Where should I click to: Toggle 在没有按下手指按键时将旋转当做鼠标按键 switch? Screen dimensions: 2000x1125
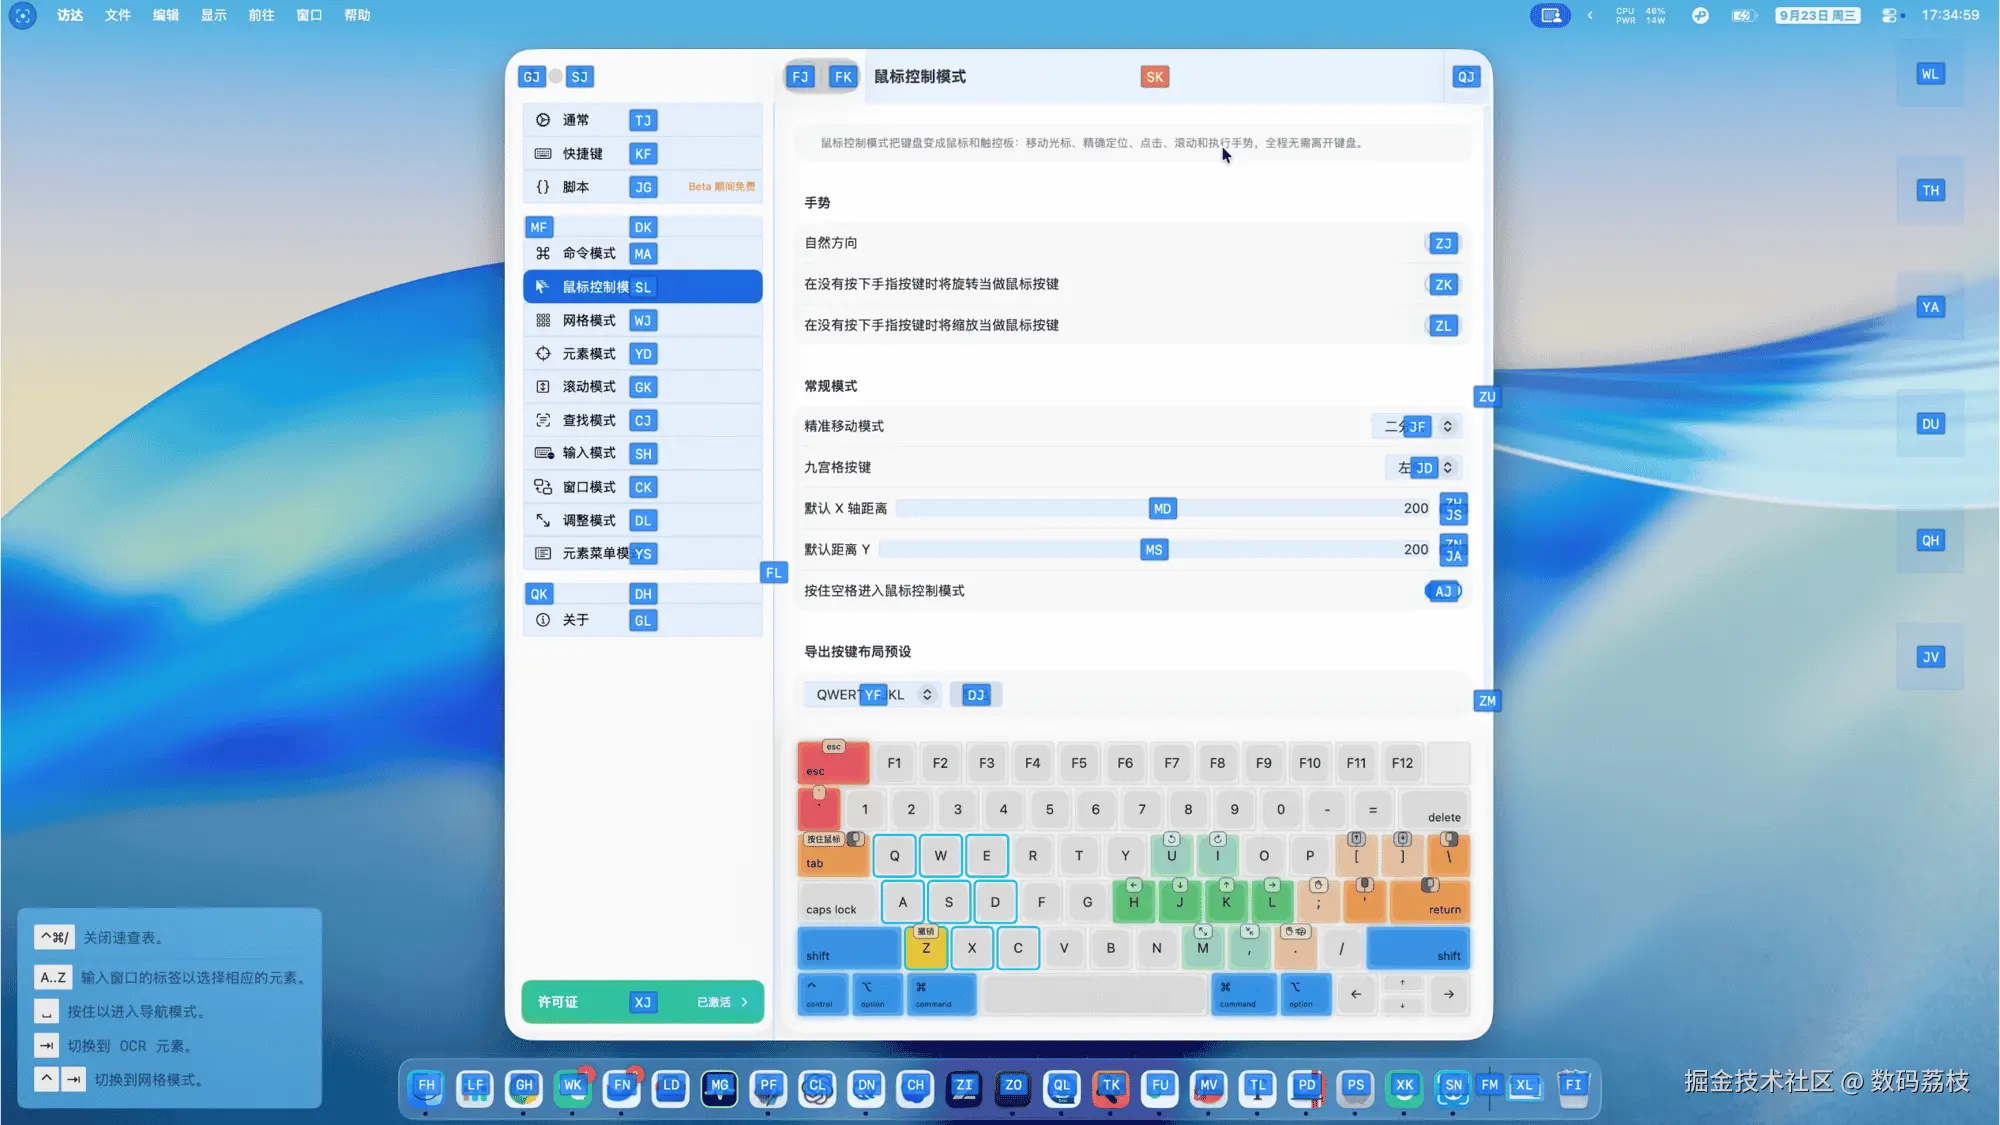(1443, 284)
